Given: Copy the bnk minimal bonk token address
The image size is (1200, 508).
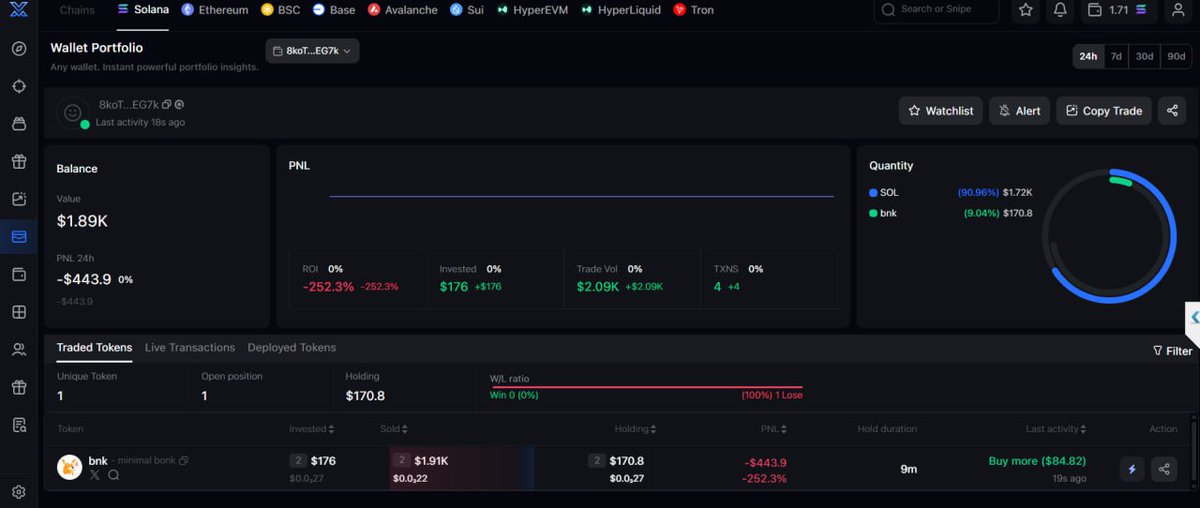Looking at the screenshot, I should point(184,461).
